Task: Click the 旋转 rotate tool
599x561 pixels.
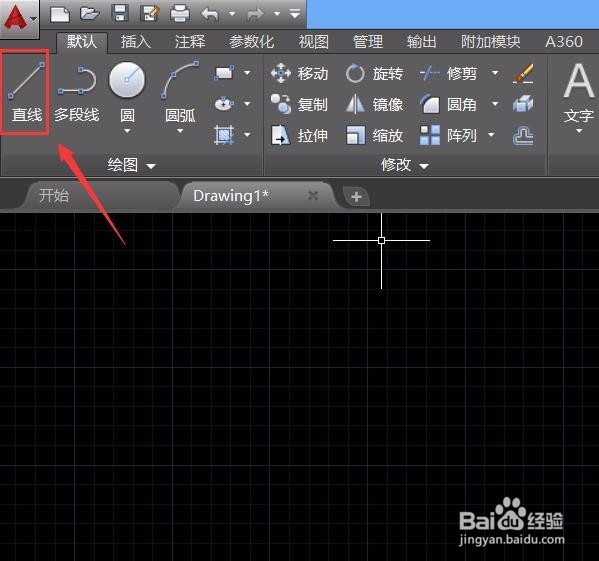Action: pyautogui.click(x=374, y=73)
